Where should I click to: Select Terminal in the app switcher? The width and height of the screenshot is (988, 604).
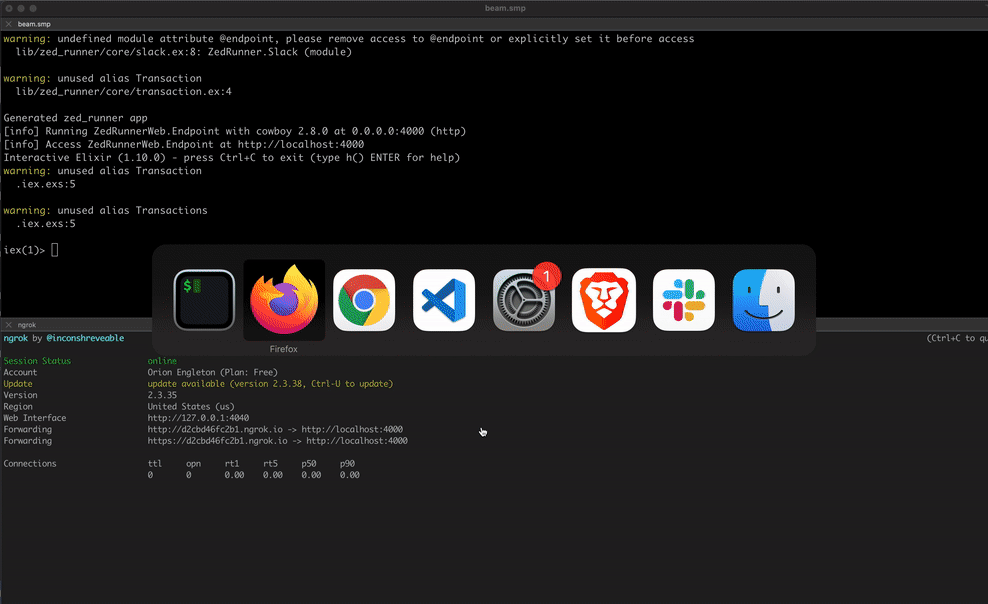204,300
